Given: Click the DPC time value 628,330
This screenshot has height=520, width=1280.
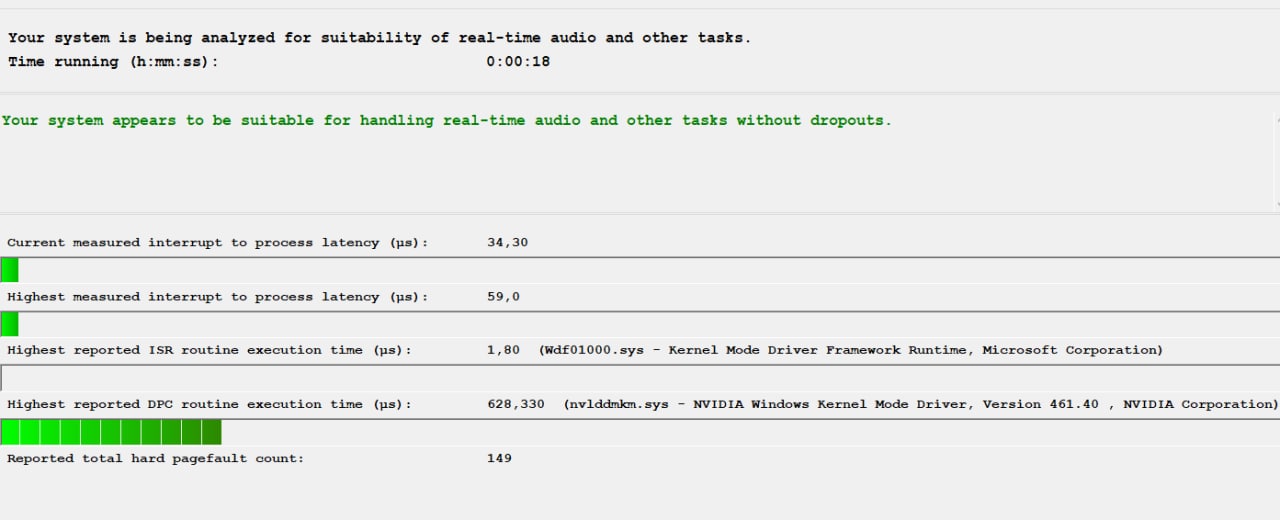Looking at the screenshot, I should pos(516,405).
